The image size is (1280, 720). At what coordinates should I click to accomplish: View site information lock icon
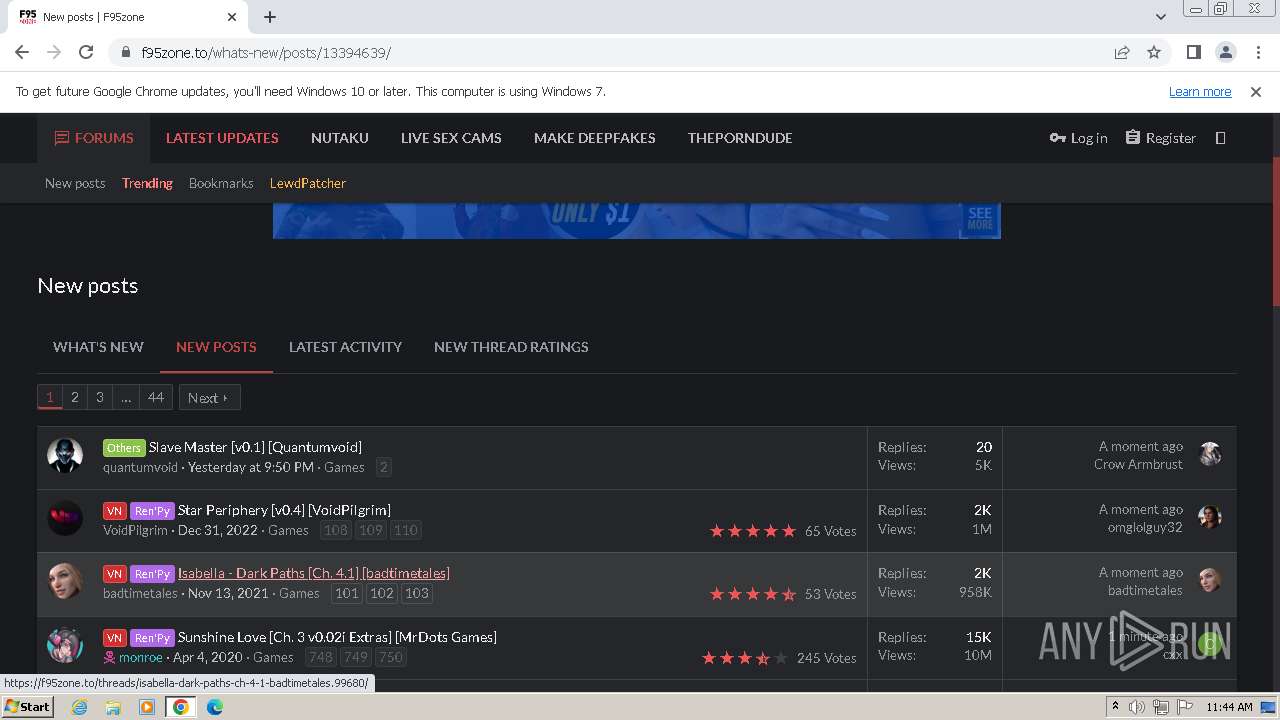click(125, 52)
